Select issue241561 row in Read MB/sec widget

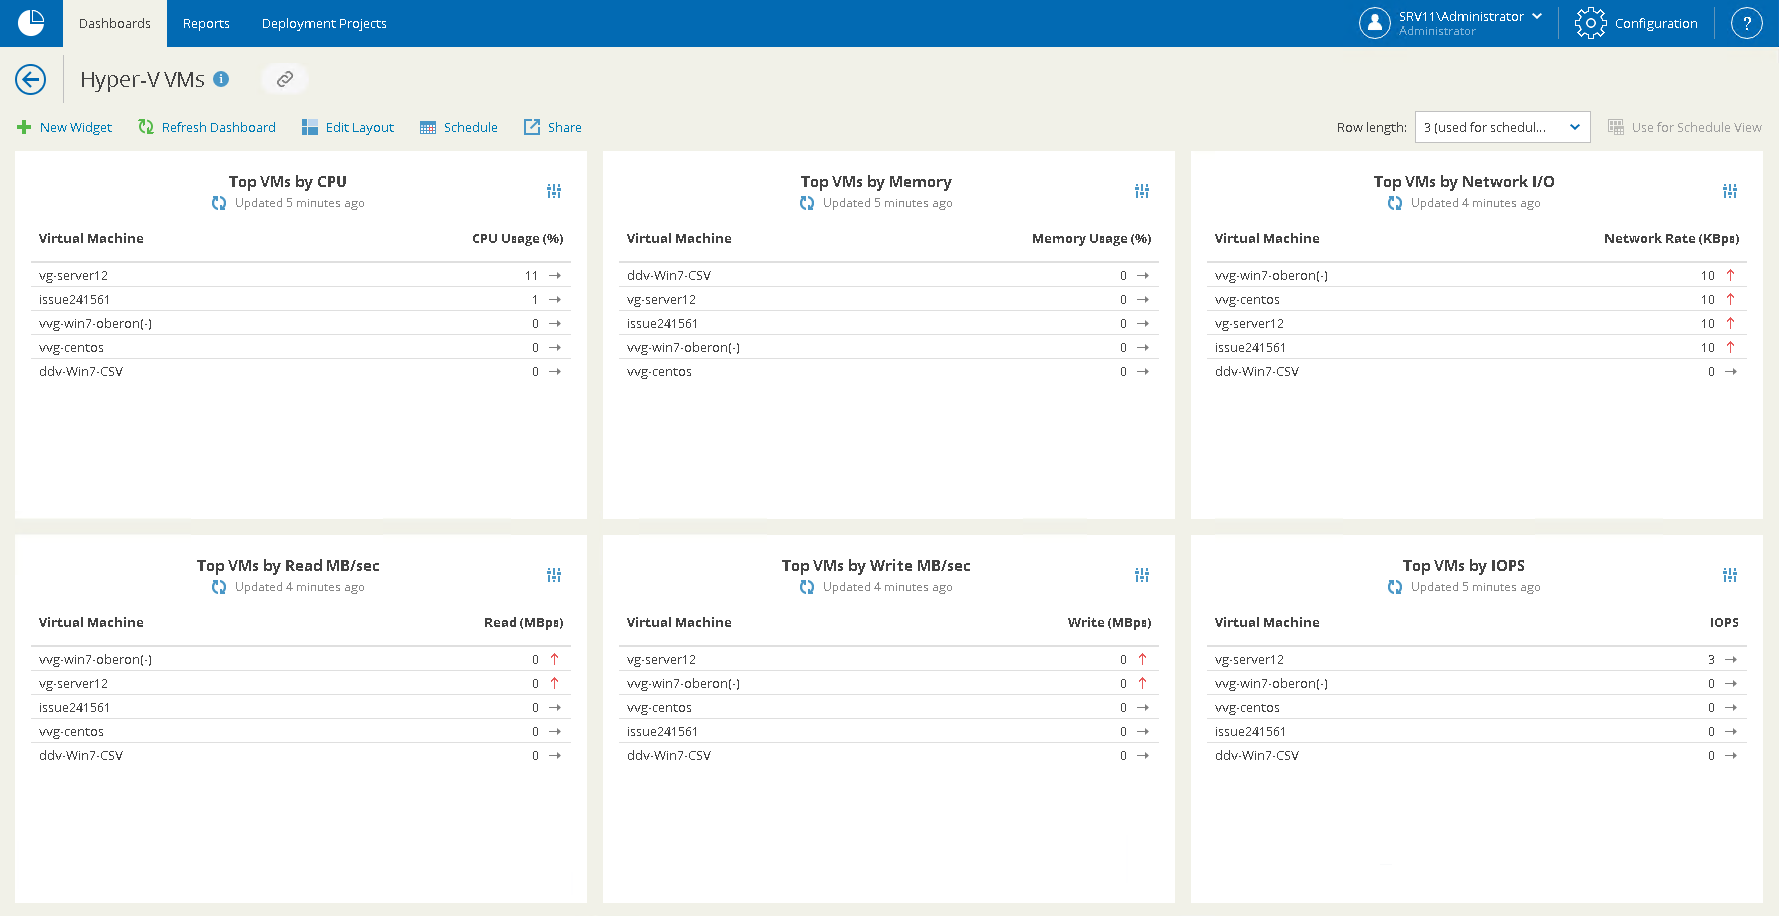(301, 707)
